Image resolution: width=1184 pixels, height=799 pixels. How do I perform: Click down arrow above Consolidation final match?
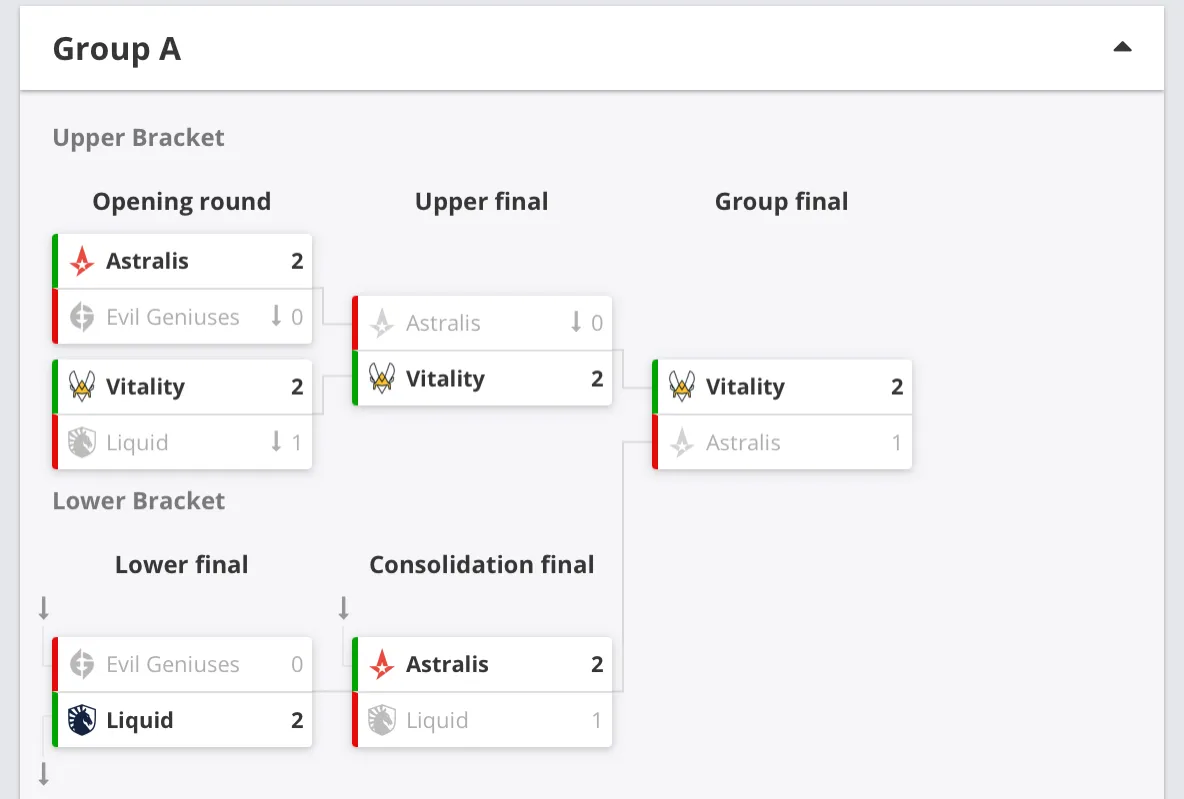coord(344,608)
